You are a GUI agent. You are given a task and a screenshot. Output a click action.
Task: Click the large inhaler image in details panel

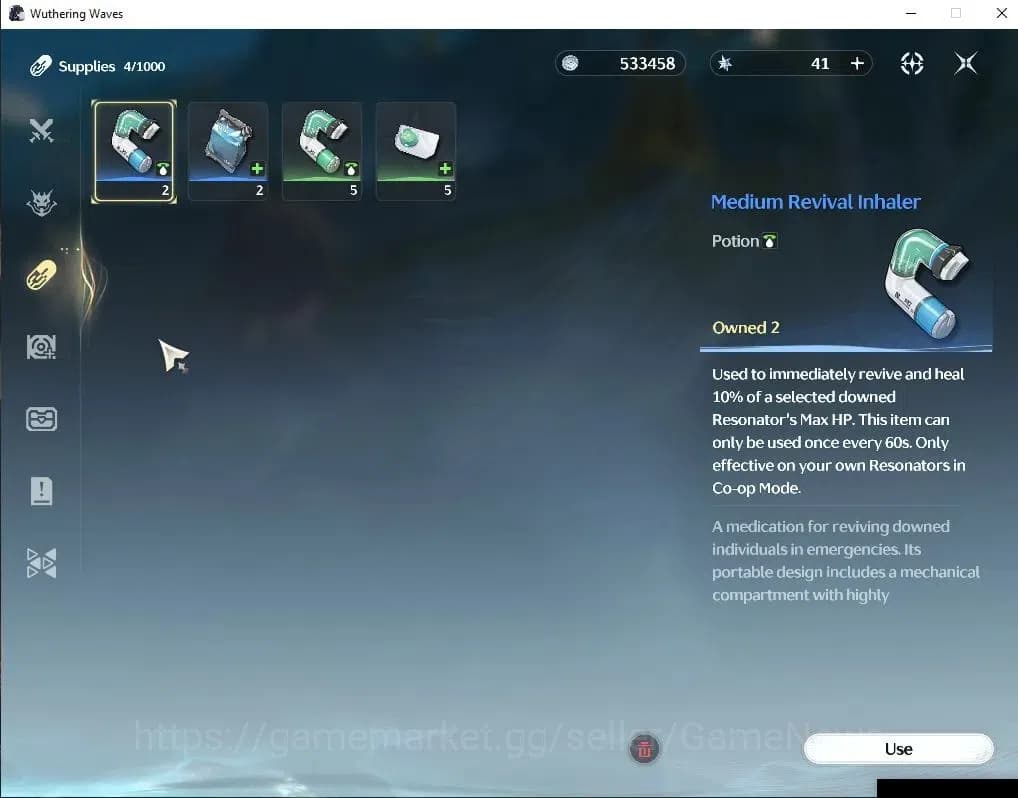click(927, 283)
